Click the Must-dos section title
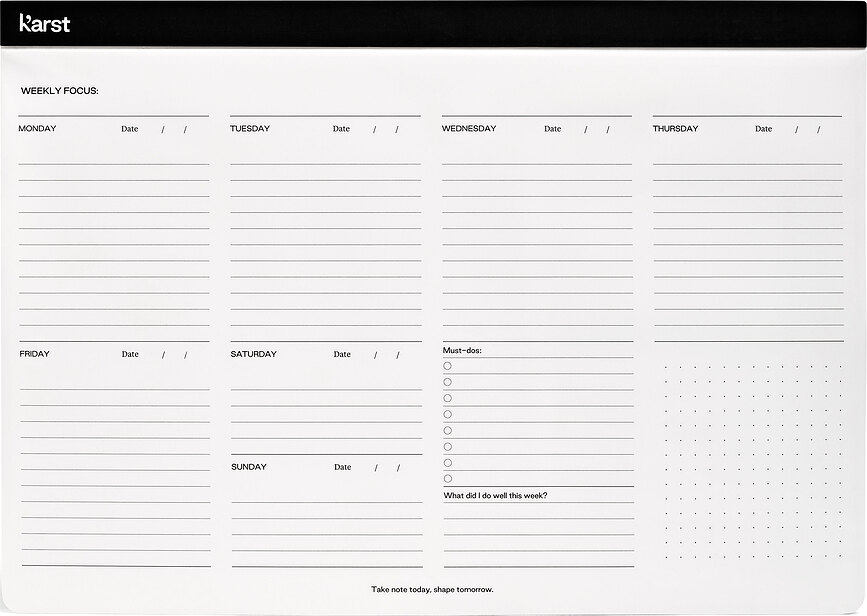867x616 pixels. pos(462,351)
